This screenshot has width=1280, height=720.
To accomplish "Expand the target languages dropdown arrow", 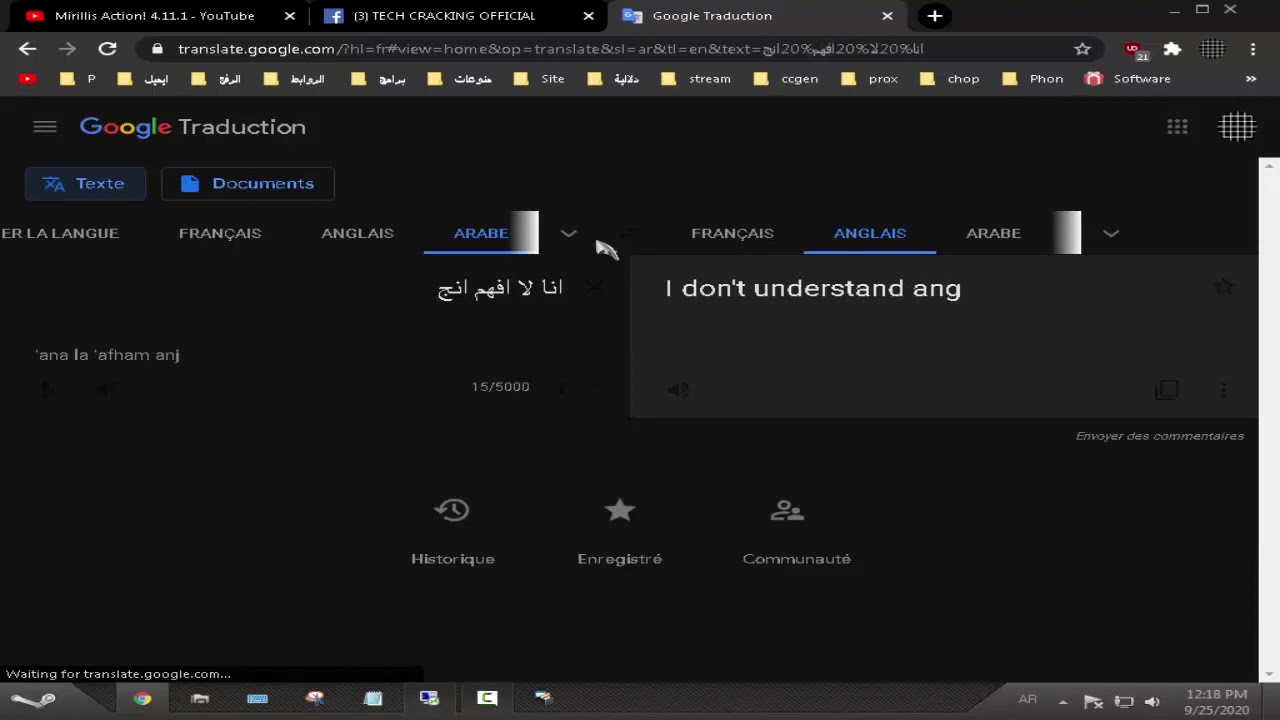I will [x=1111, y=233].
